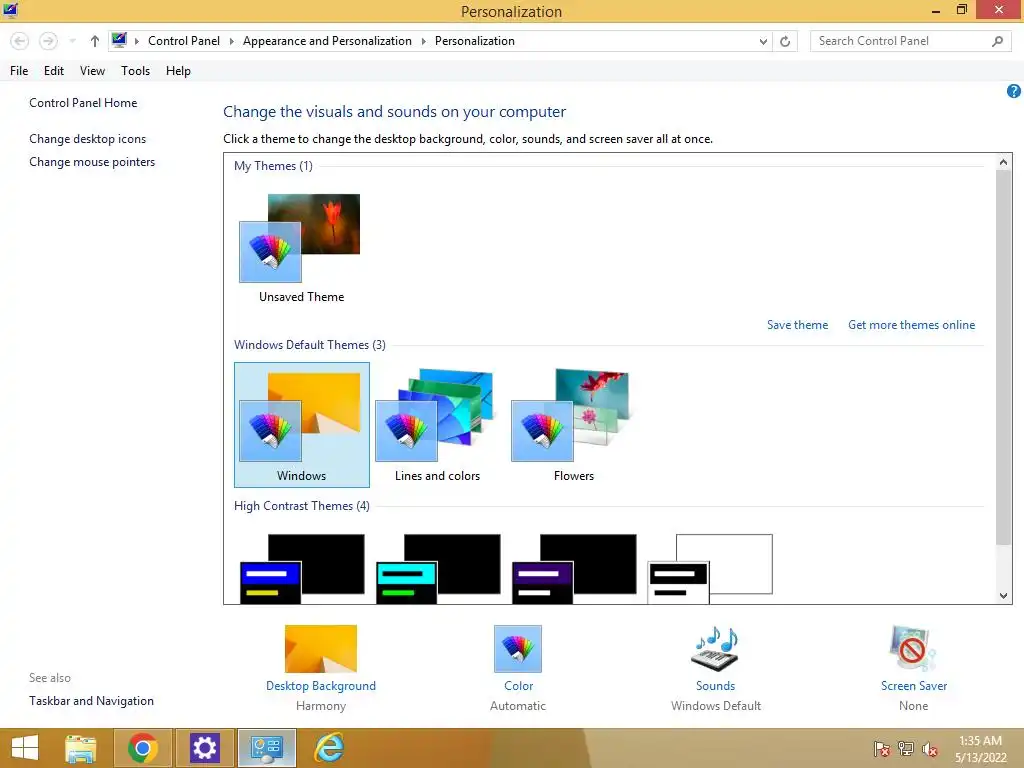Go to Control Panel Home

[83, 103]
